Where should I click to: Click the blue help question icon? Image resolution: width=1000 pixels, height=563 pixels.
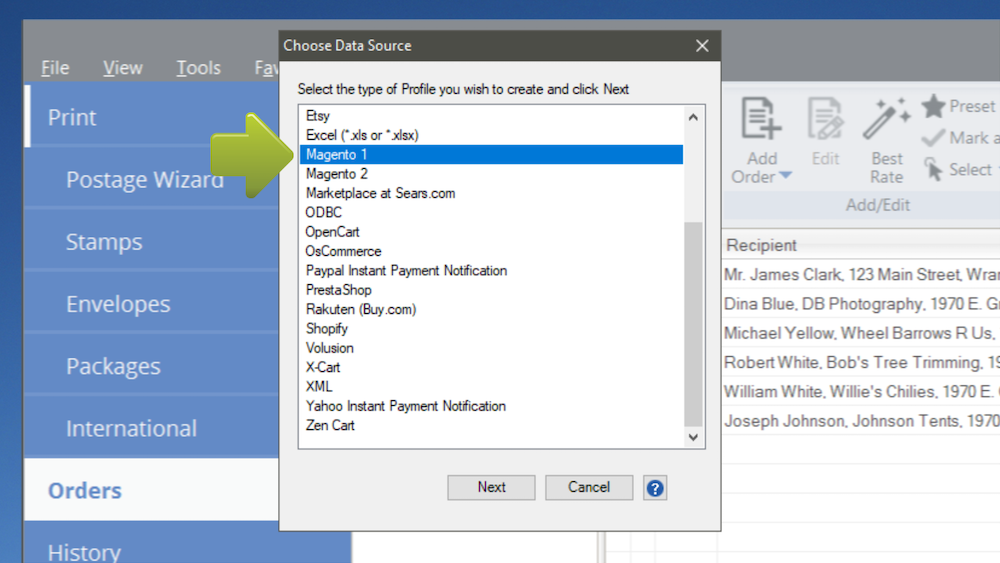coord(655,488)
